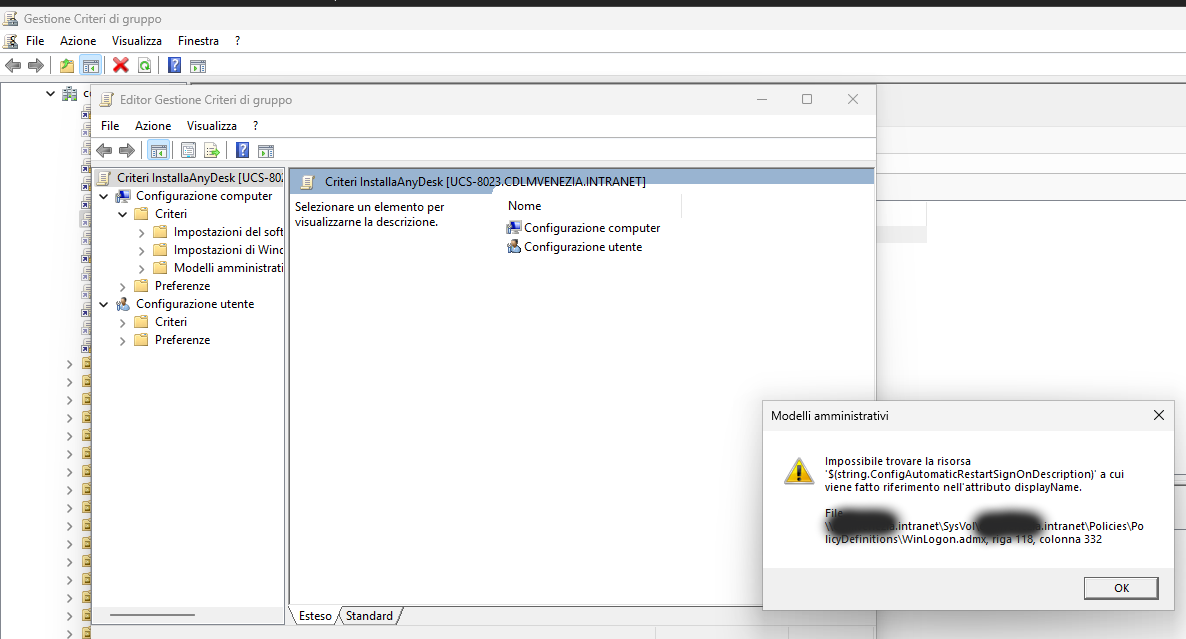Open Visualizza menu in Gestione Criteri di gruppo
Image resolution: width=1186 pixels, height=639 pixels.
pyautogui.click(x=137, y=41)
